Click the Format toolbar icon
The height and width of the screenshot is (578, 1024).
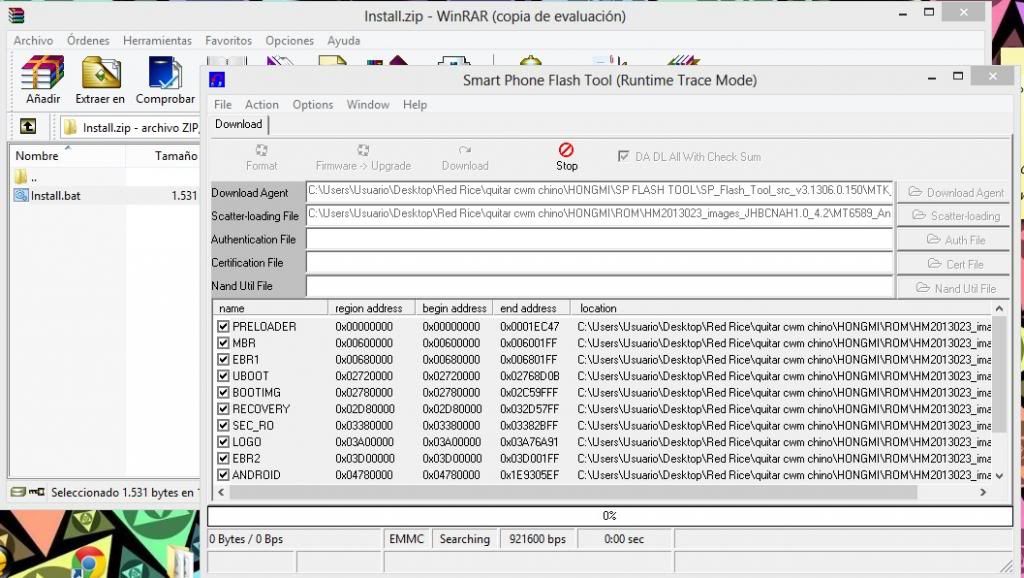pos(261,158)
